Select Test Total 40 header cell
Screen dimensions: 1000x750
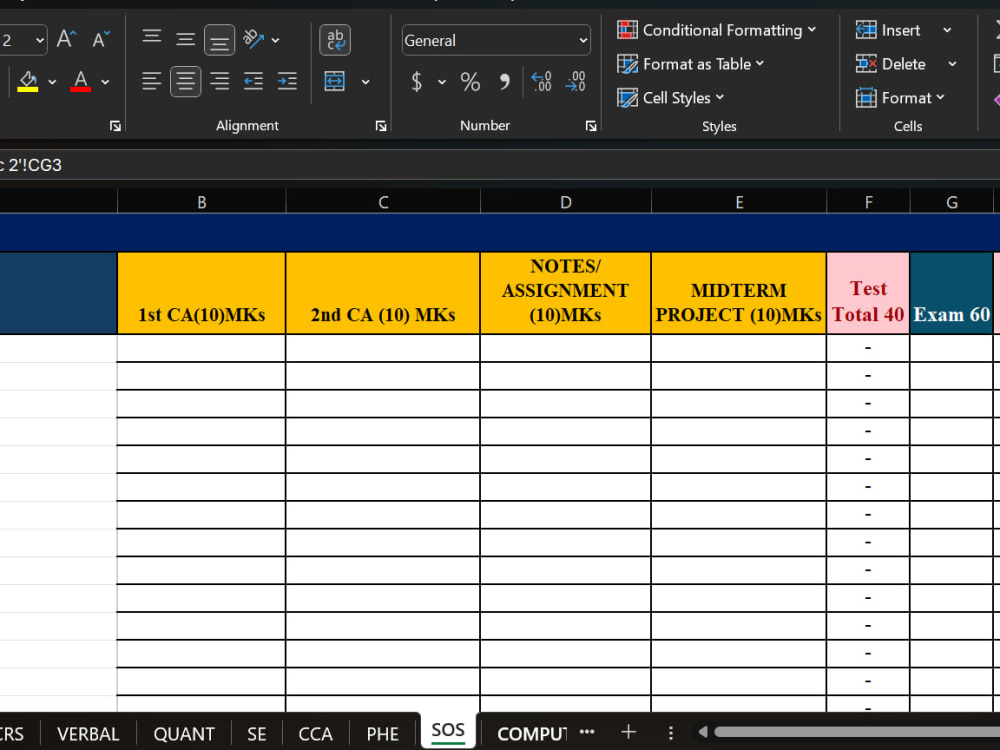click(868, 293)
